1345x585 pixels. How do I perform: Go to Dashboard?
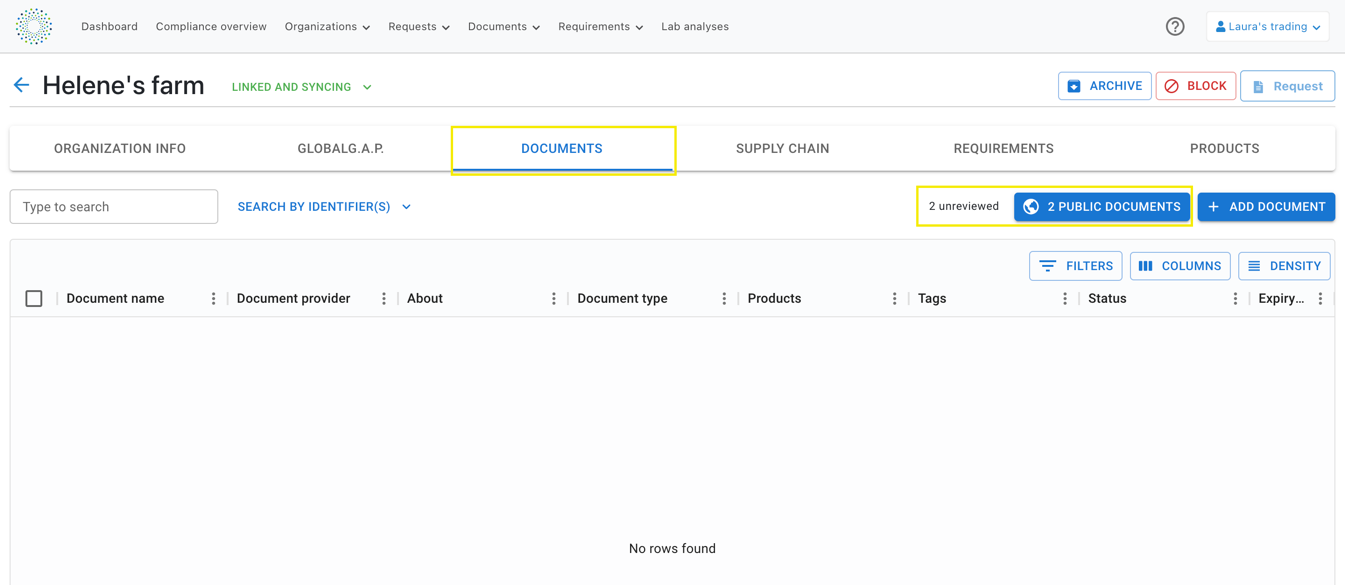(x=109, y=27)
